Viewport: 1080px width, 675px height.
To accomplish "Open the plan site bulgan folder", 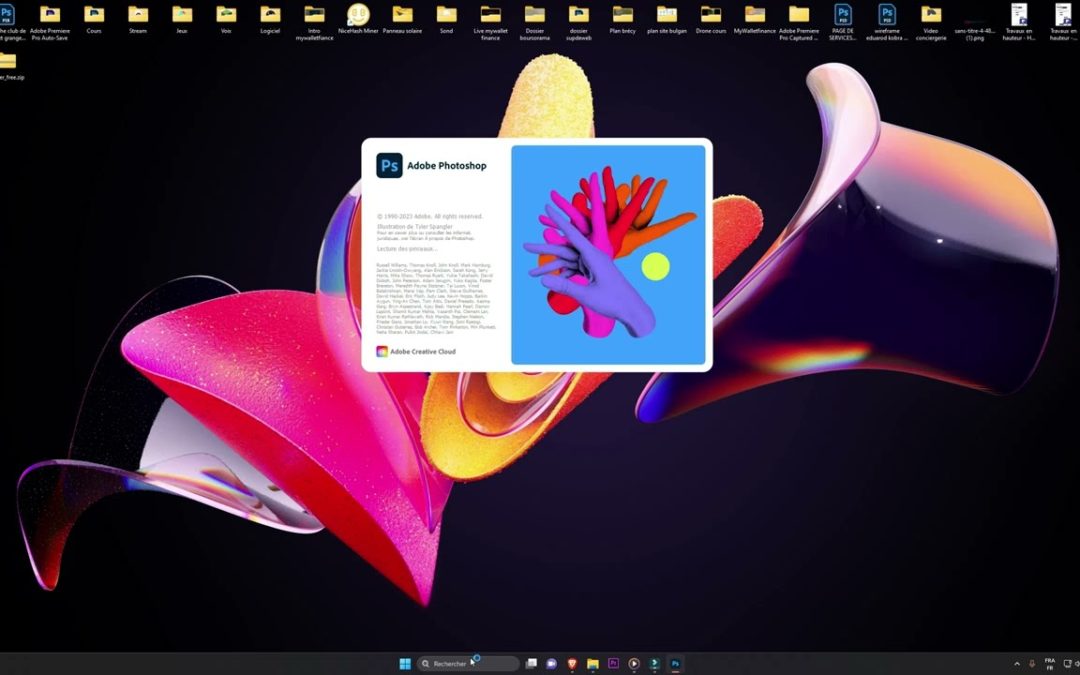I will [x=667, y=19].
